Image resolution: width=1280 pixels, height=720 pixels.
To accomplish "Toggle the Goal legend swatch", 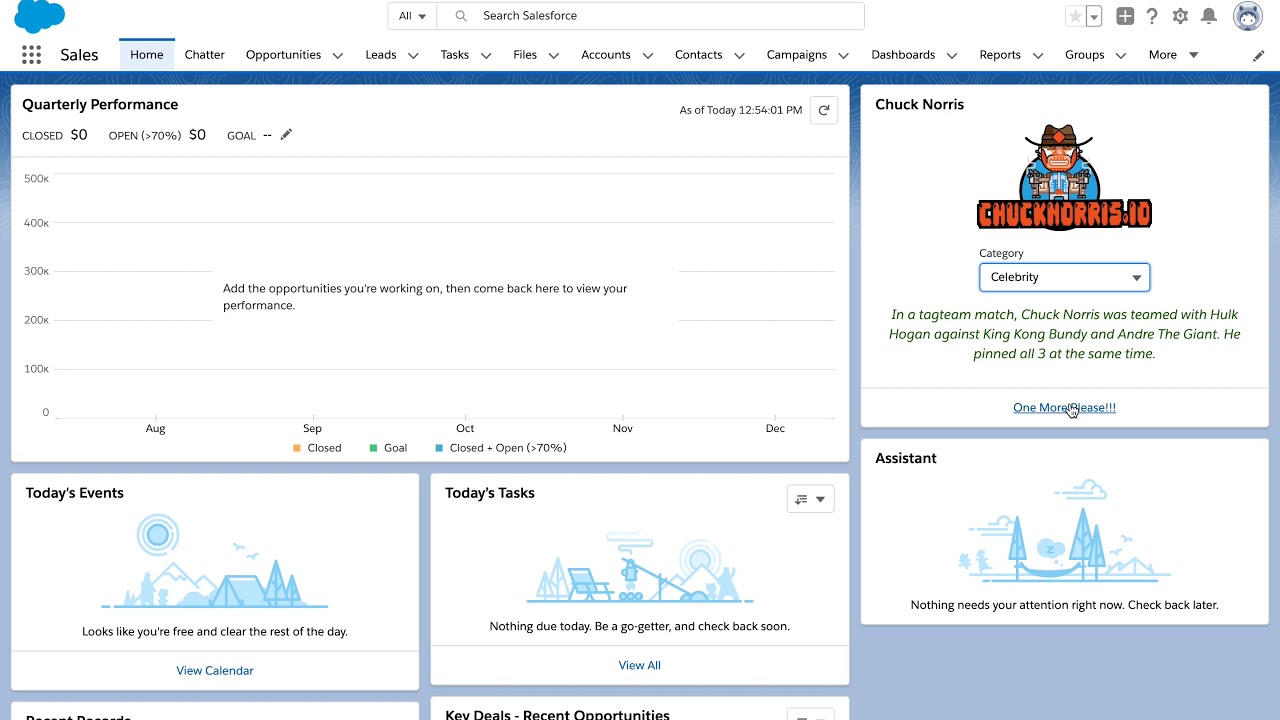I will coord(374,448).
